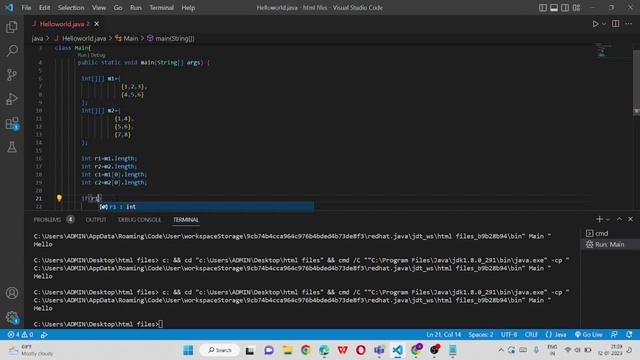Open the Testing flask view

click(12, 147)
